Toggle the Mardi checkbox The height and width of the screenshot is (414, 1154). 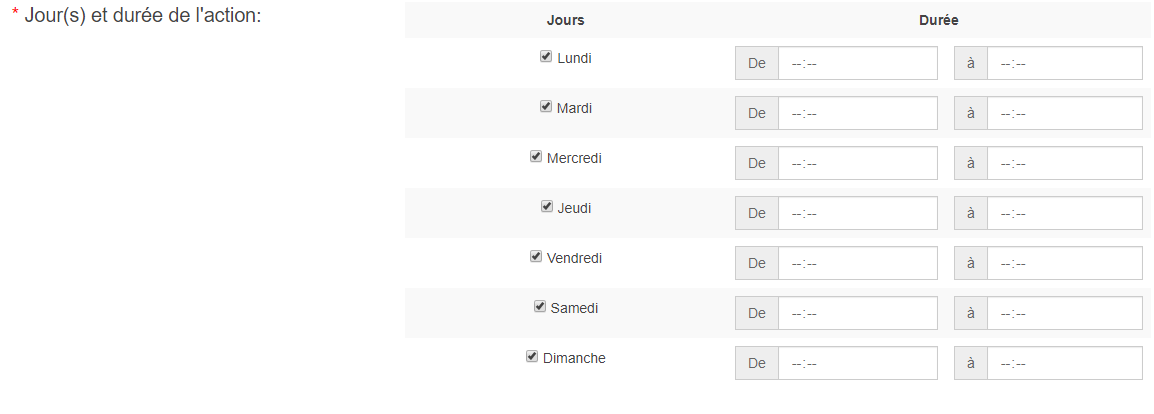point(545,107)
